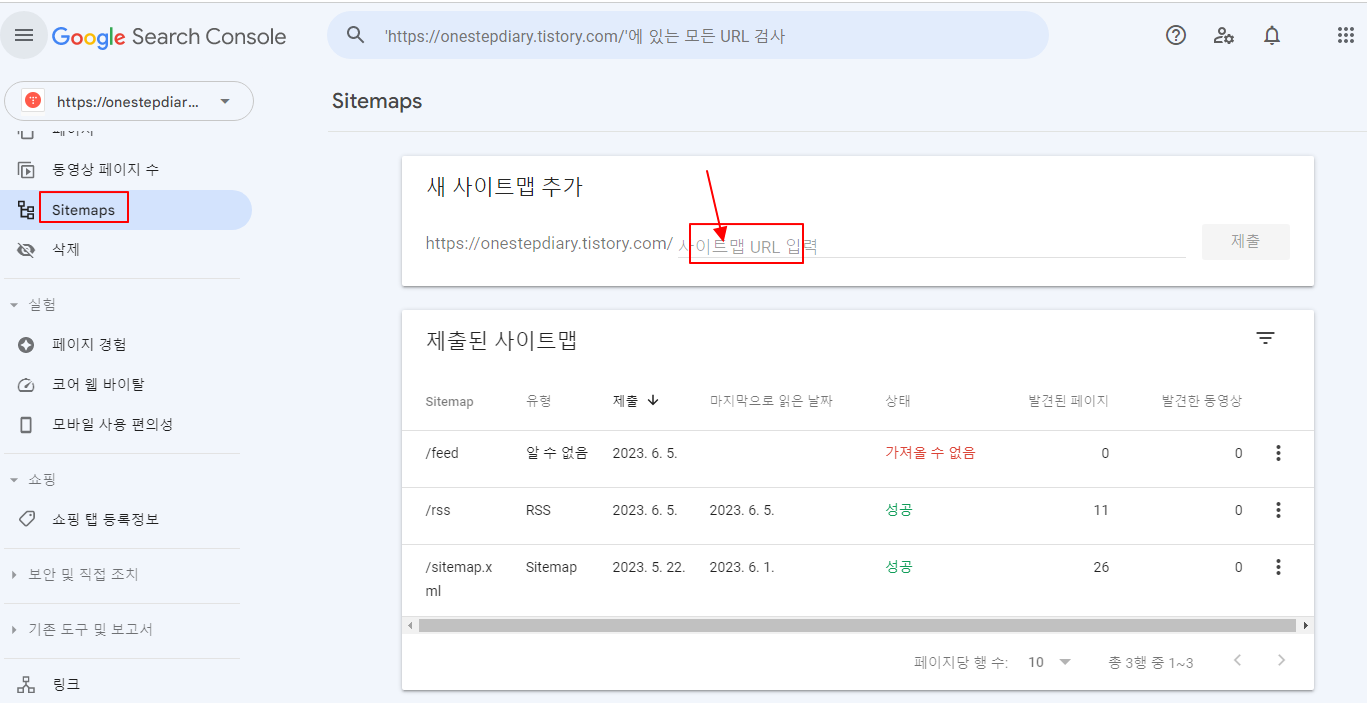Image resolution: width=1367 pixels, height=703 pixels.
Task: Click the 발견한 동영상 column header
Action: 1201,401
